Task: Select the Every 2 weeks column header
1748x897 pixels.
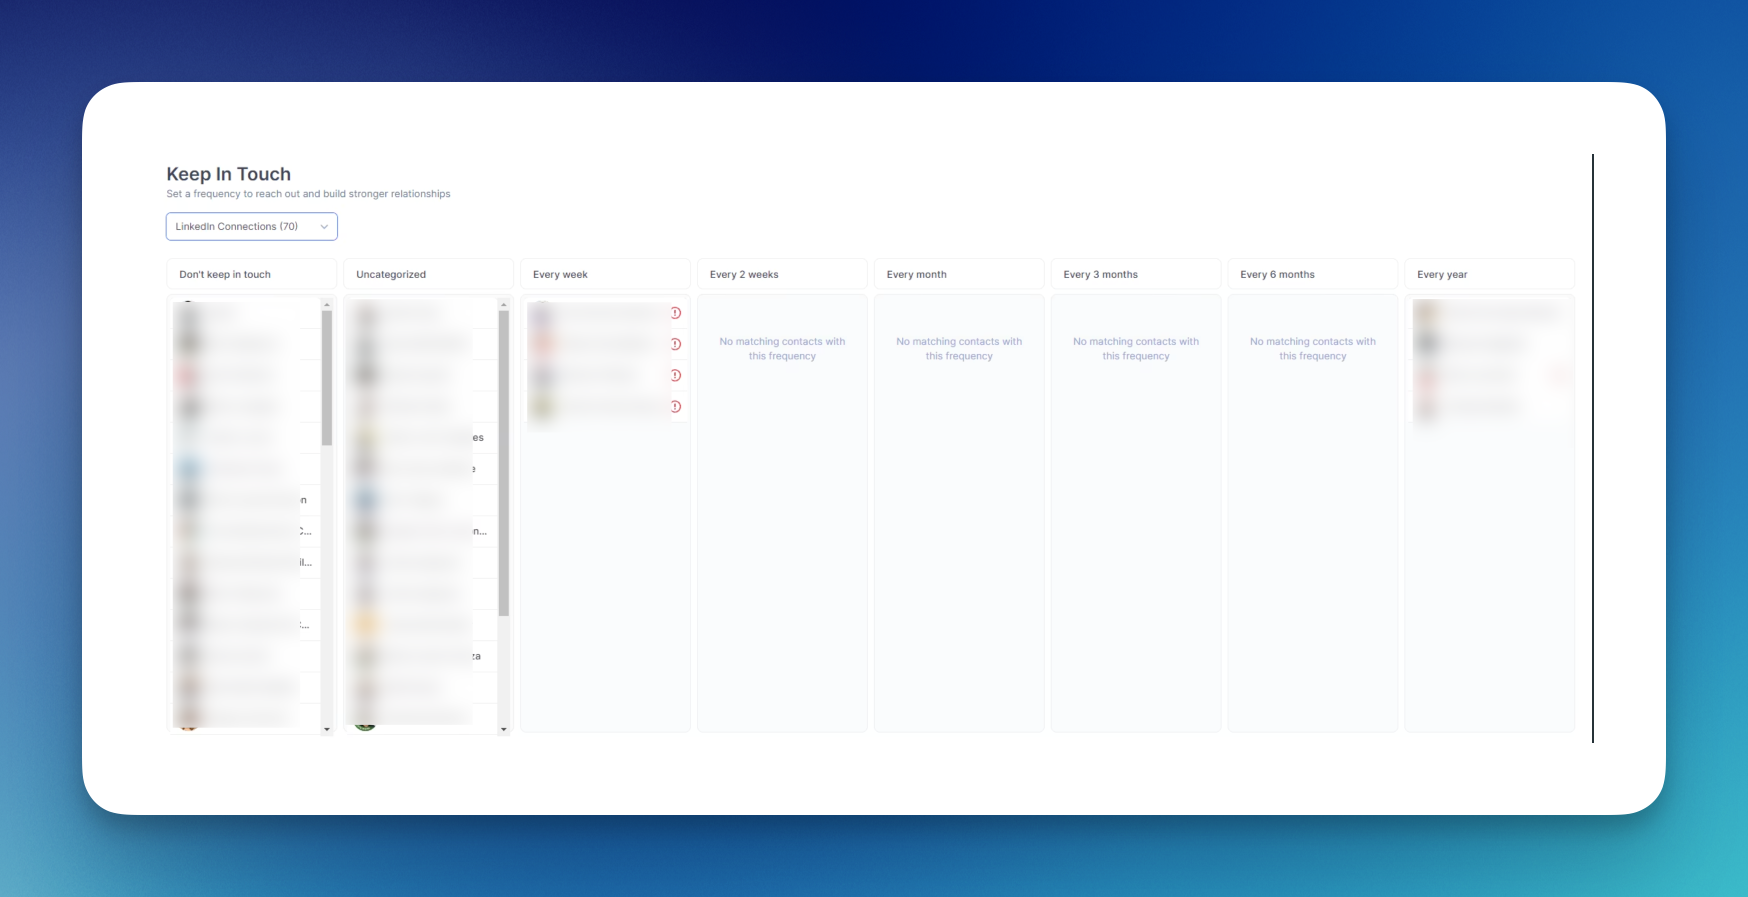Action: click(782, 275)
